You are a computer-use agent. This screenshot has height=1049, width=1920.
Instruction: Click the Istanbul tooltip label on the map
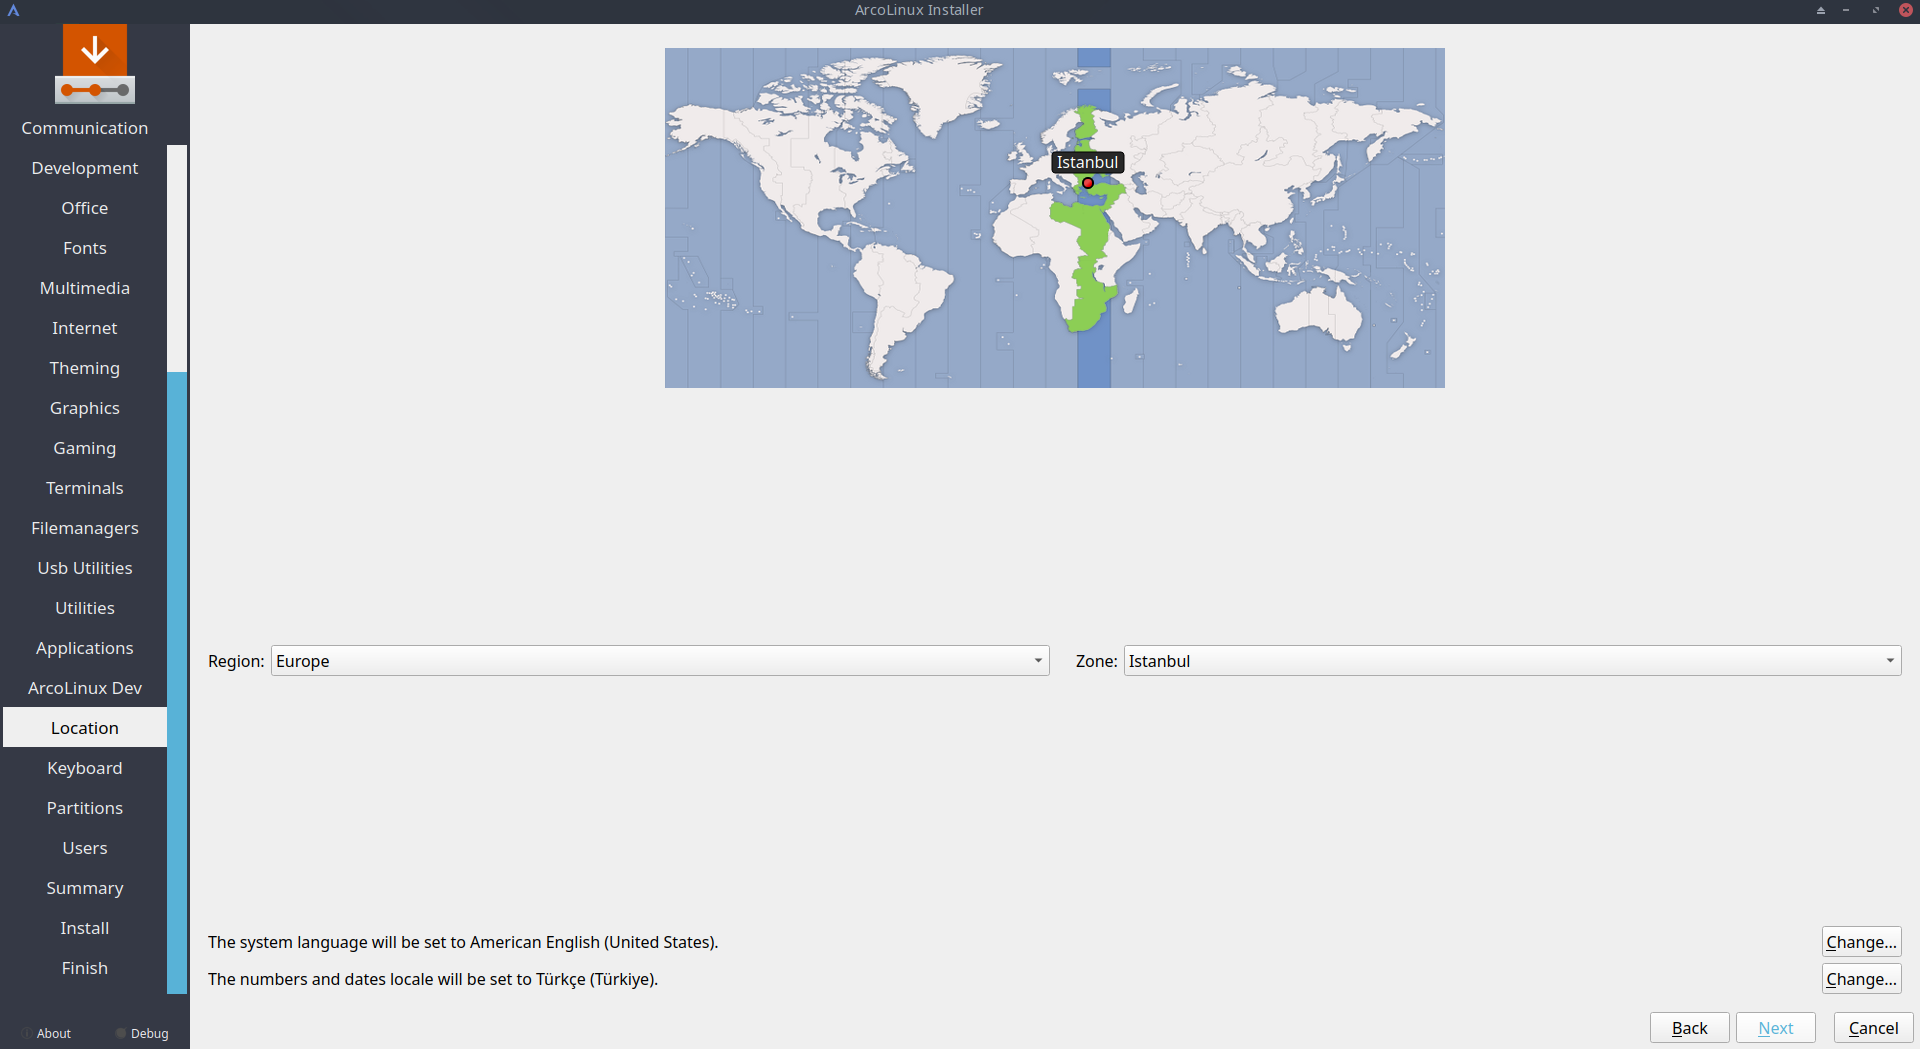coord(1088,162)
